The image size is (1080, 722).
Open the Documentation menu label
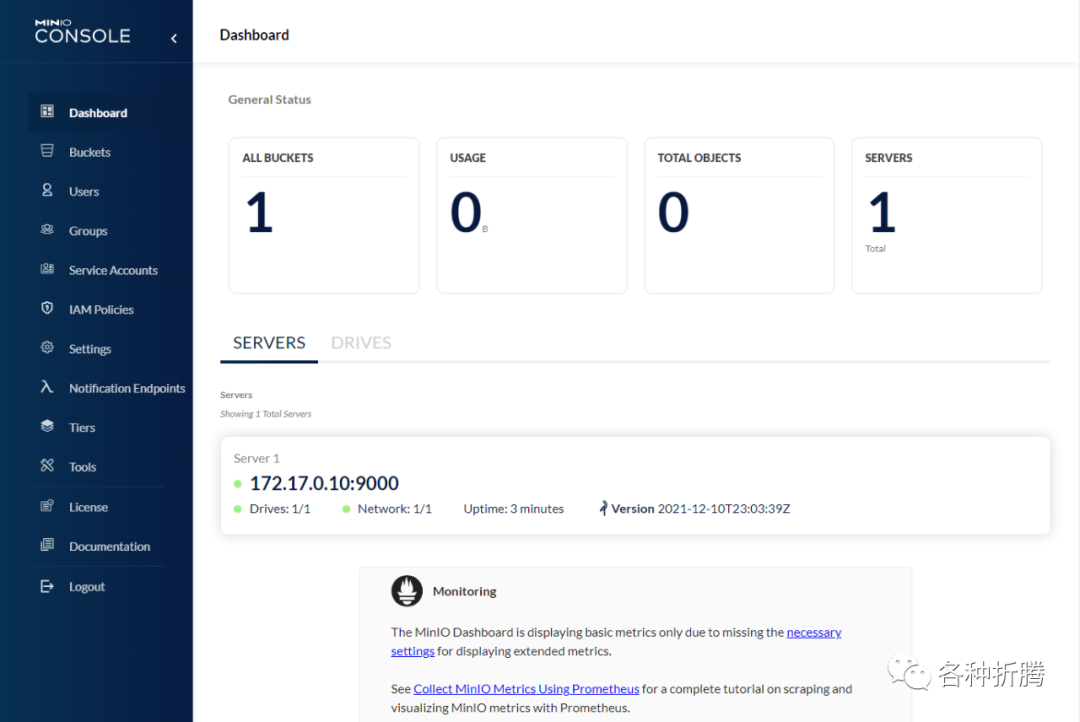tap(110, 546)
